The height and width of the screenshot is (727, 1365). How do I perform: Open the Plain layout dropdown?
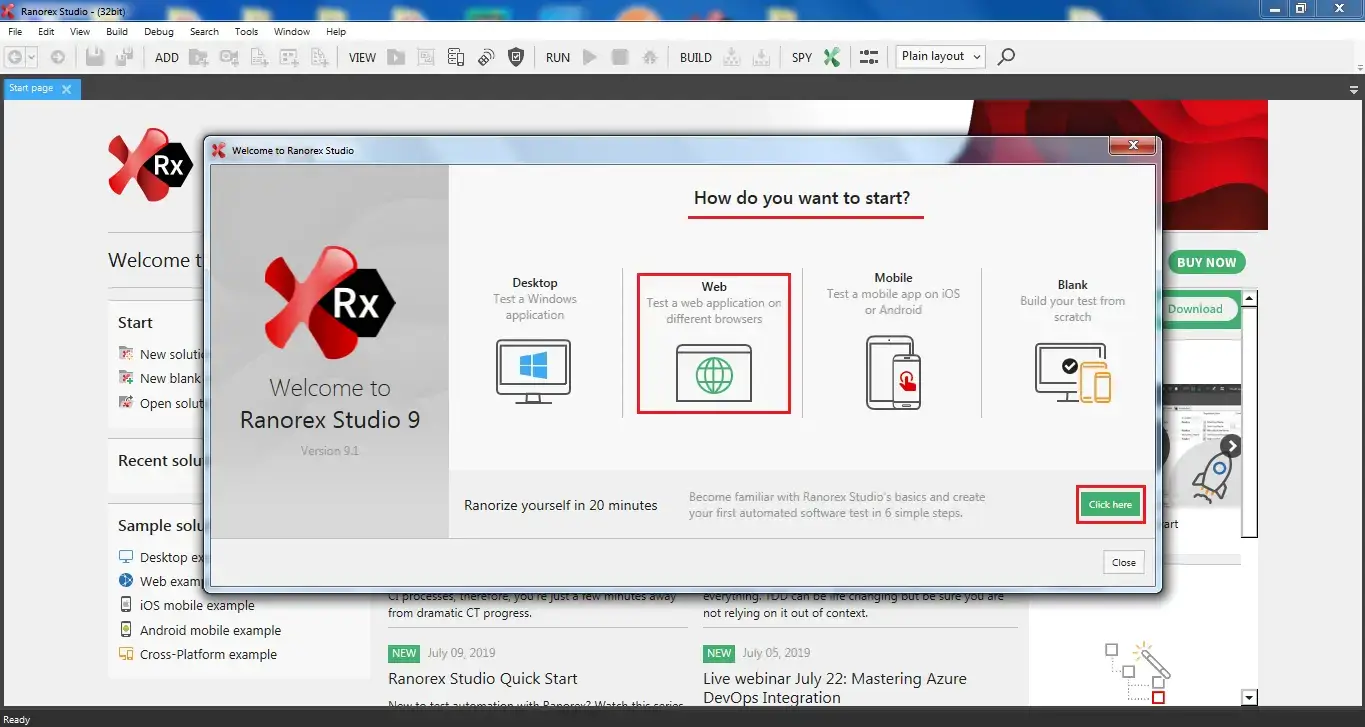tap(940, 57)
